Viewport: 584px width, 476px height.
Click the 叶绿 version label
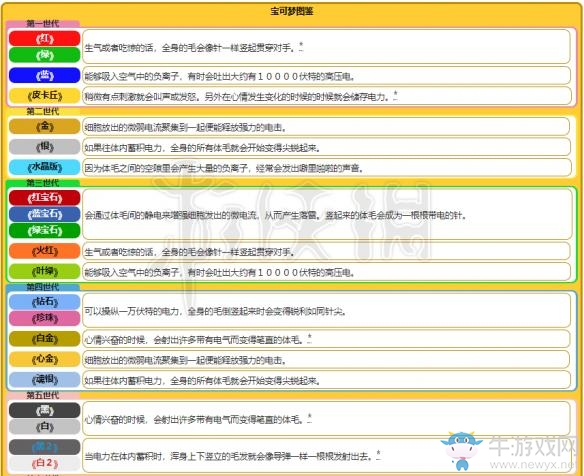coord(45,271)
